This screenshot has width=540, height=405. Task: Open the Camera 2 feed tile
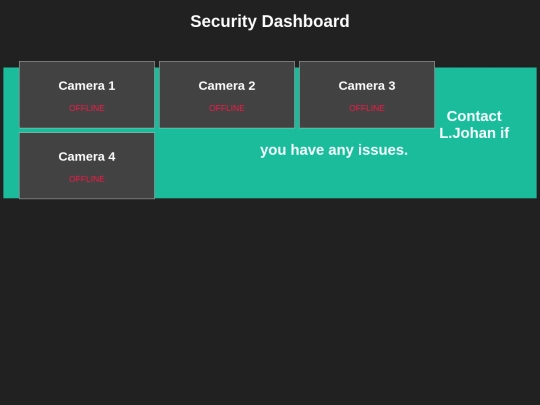(227, 95)
